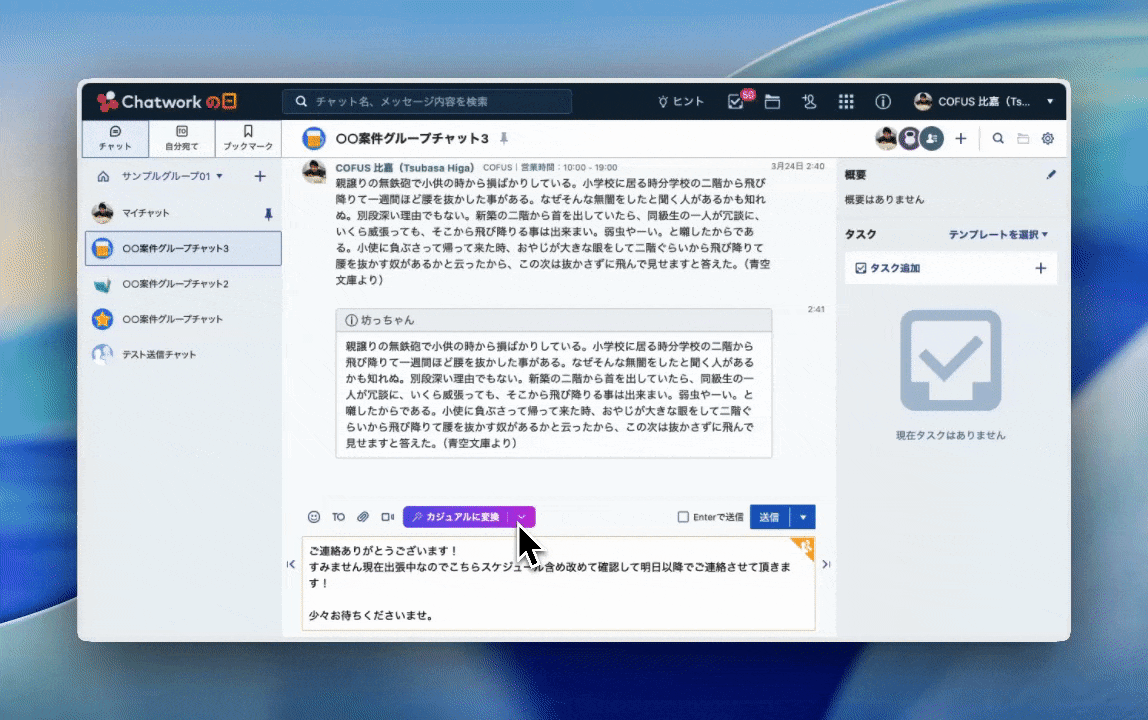Select ○○案件グループチャット2 in sidebar
Viewport: 1148px width, 720px height.
(x=183, y=284)
